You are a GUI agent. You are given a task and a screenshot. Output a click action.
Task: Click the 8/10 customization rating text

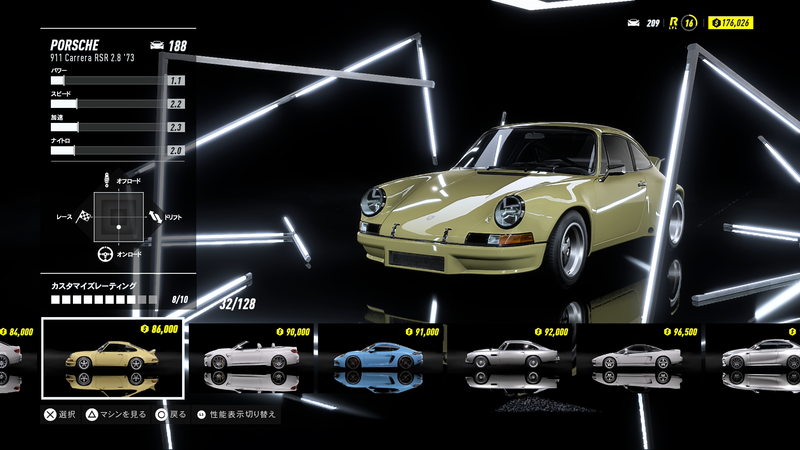[180, 299]
